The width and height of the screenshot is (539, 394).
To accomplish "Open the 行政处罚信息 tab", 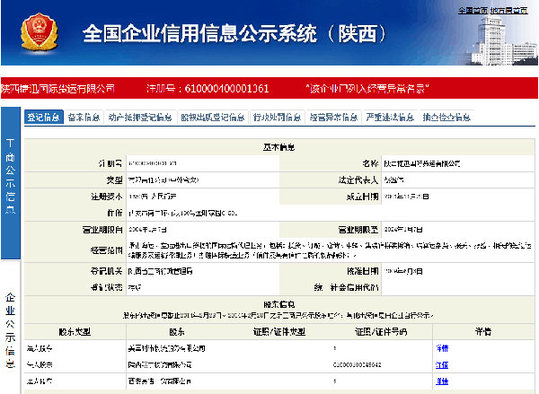I will [277, 117].
